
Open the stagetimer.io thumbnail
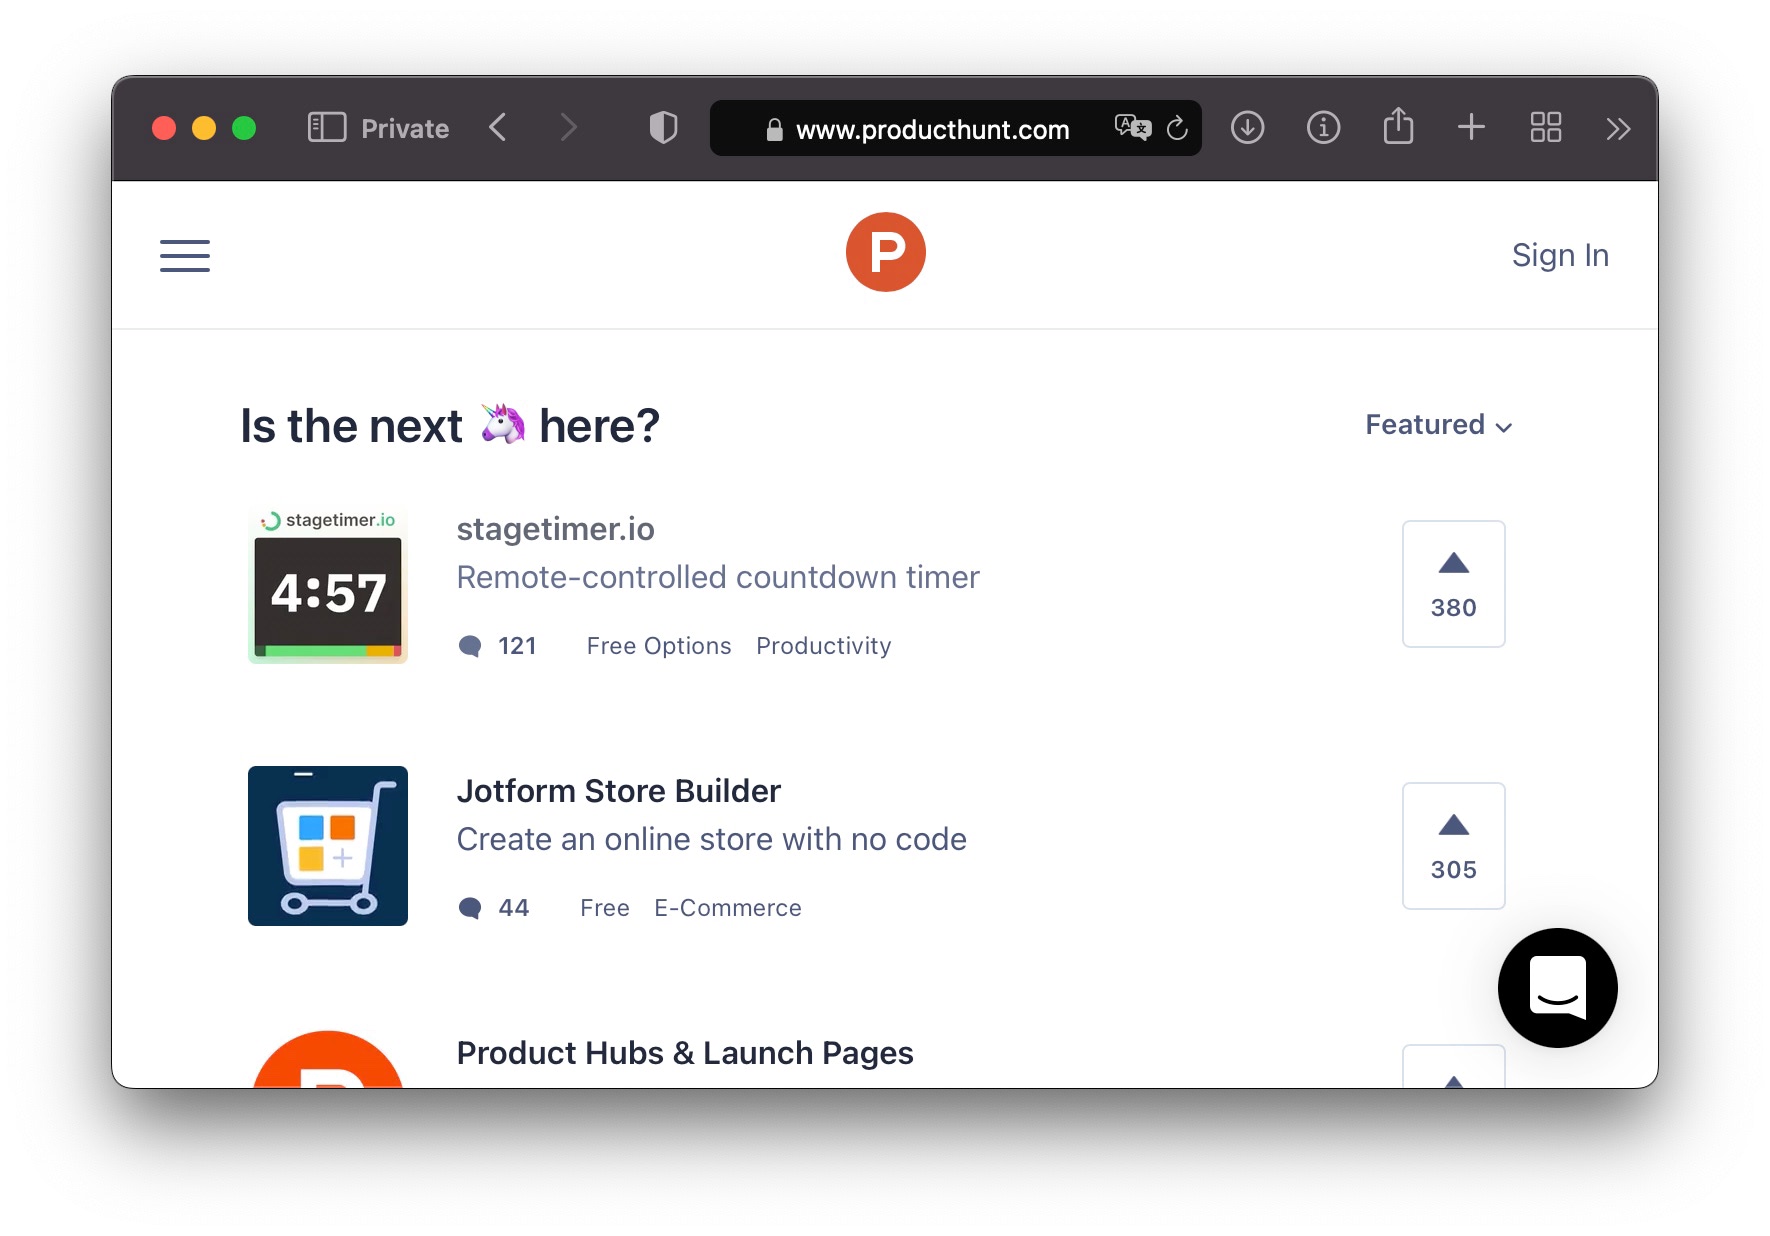328,584
